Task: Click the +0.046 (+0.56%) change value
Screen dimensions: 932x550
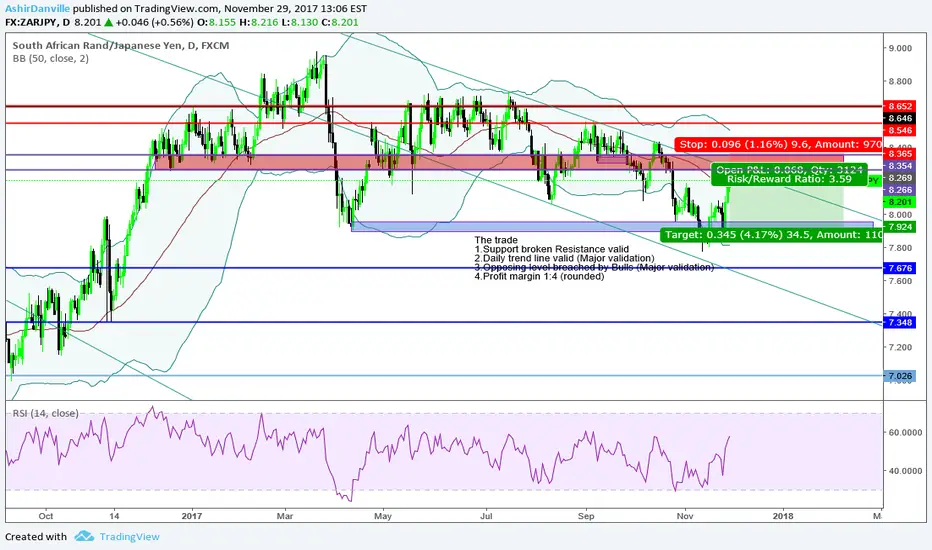Action: point(155,22)
